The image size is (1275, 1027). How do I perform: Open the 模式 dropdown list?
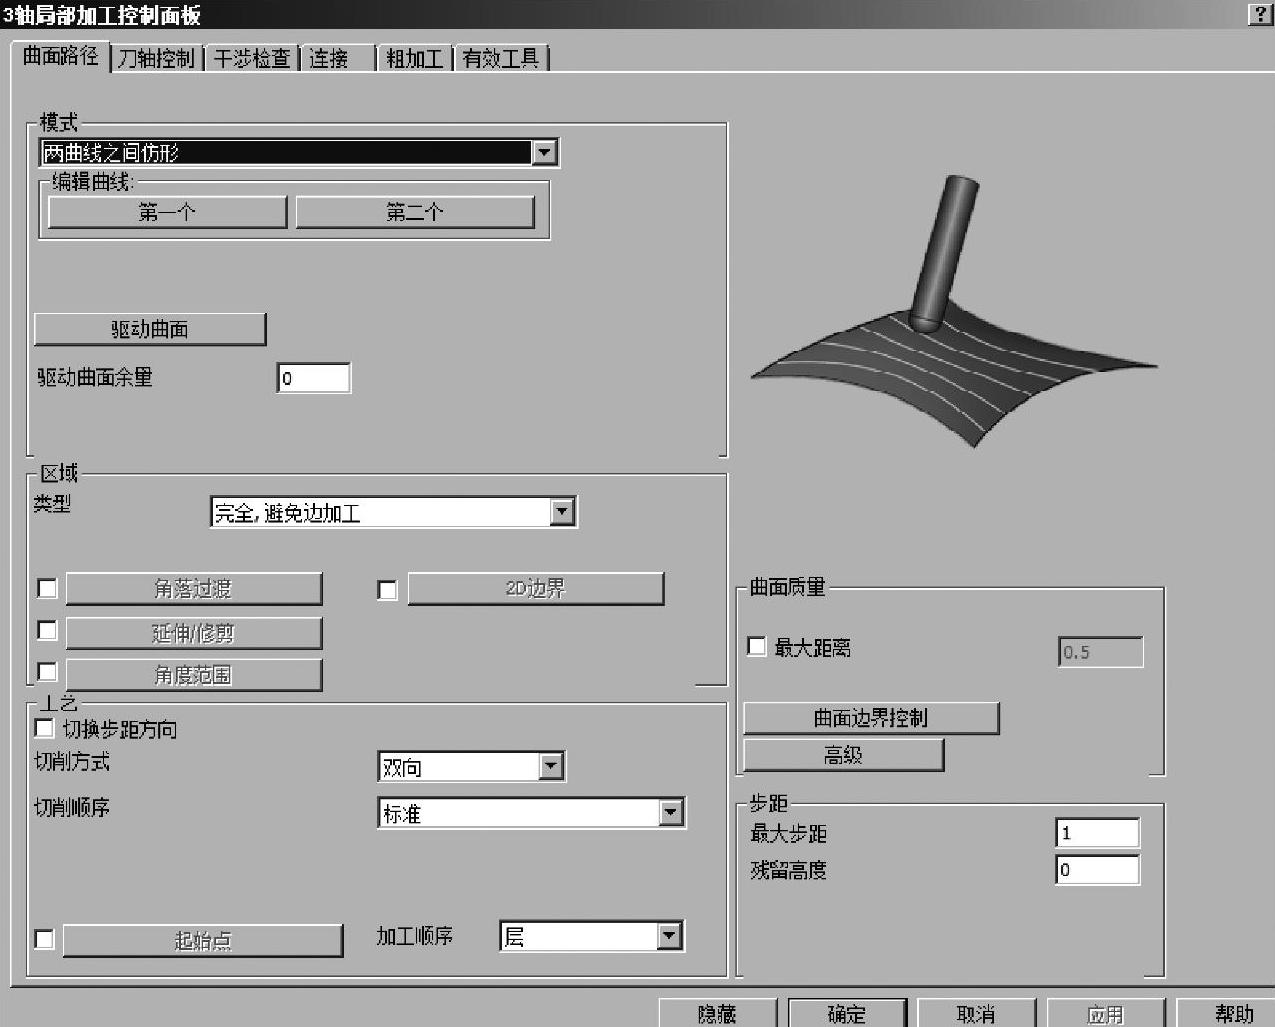click(x=544, y=152)
